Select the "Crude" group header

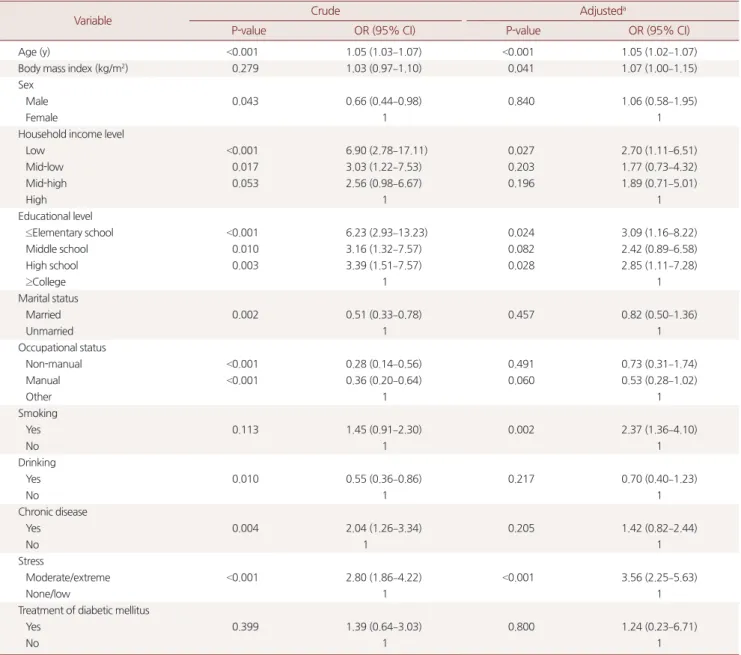325,11
